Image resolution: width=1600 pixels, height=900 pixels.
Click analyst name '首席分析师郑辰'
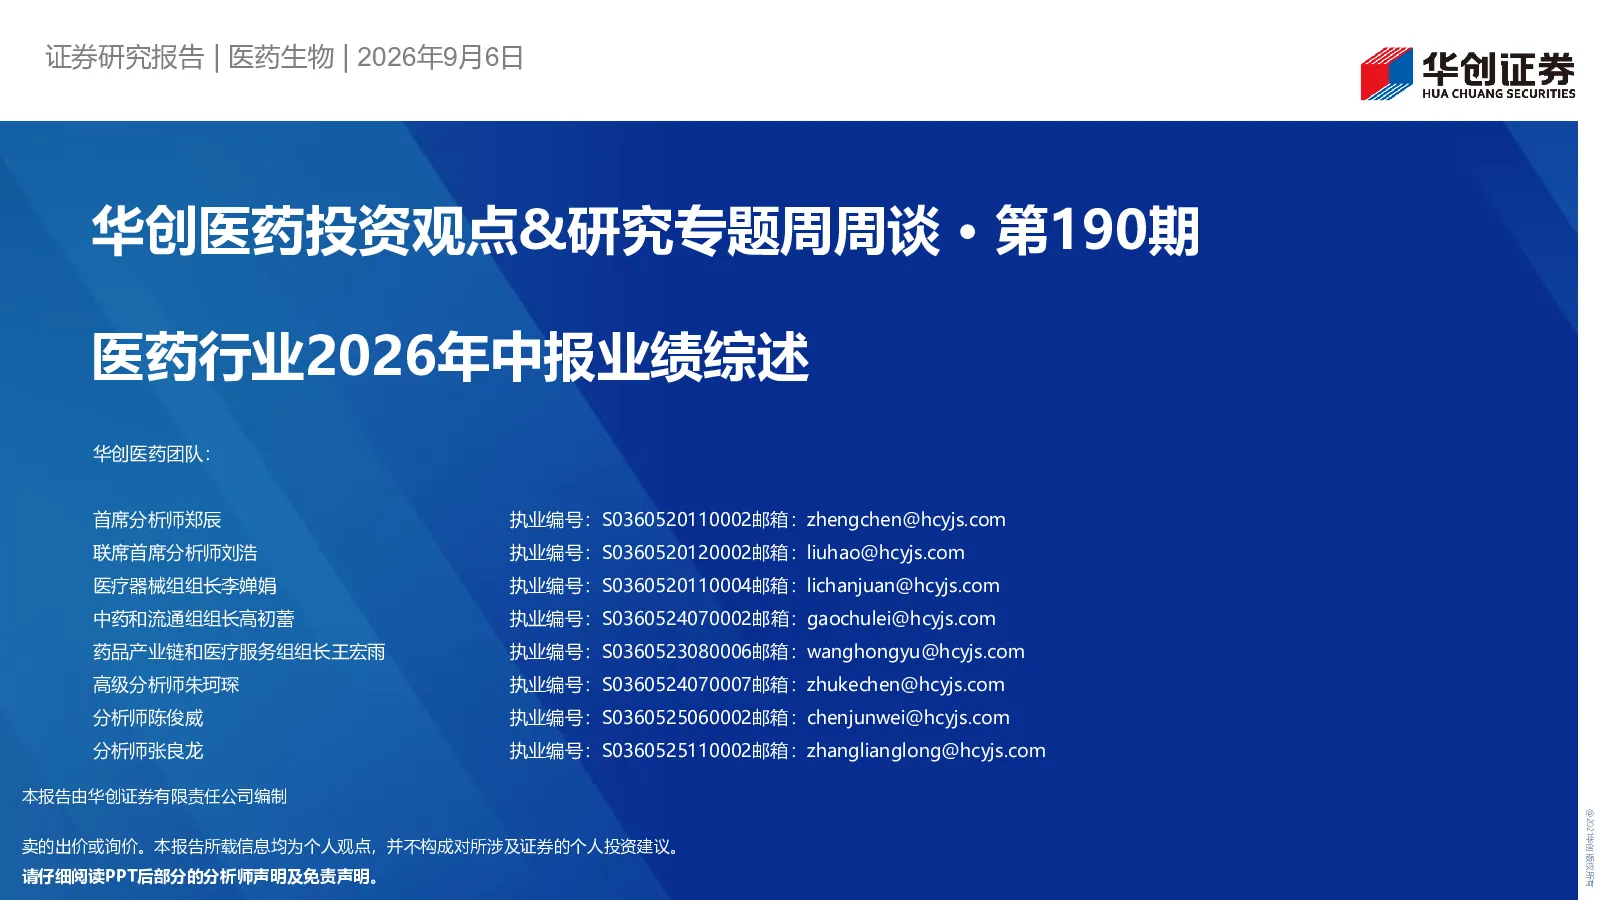157,520
